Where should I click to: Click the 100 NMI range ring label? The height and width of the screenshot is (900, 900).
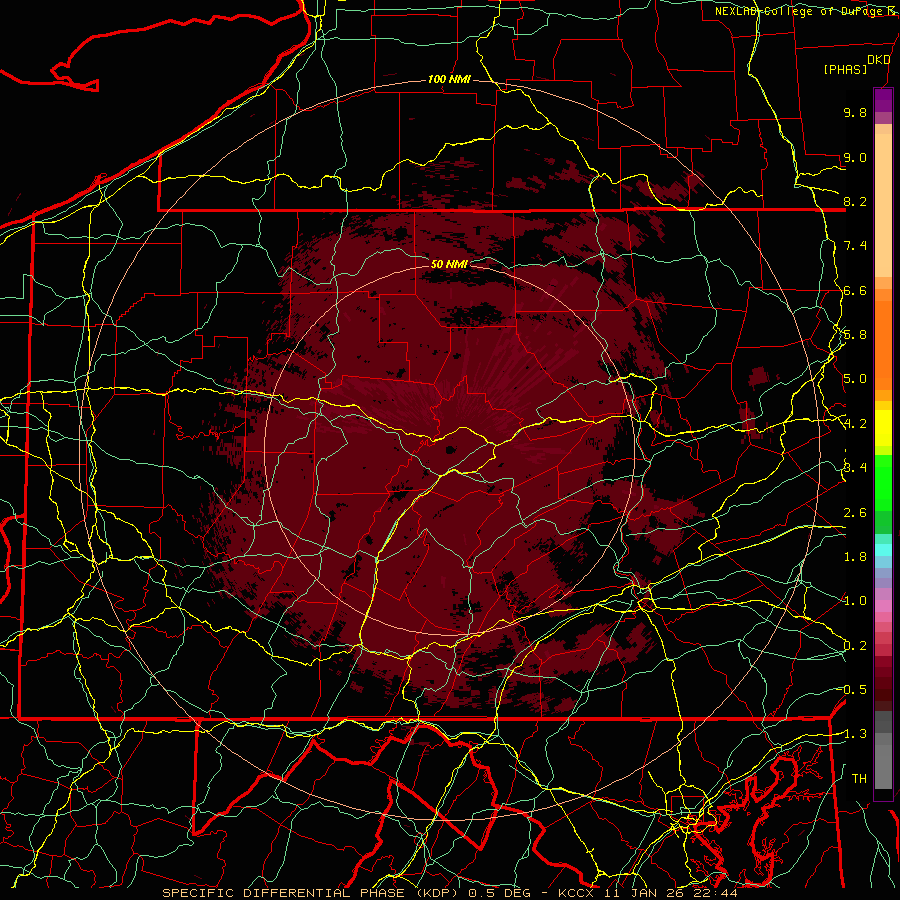[x=449, y=79]
